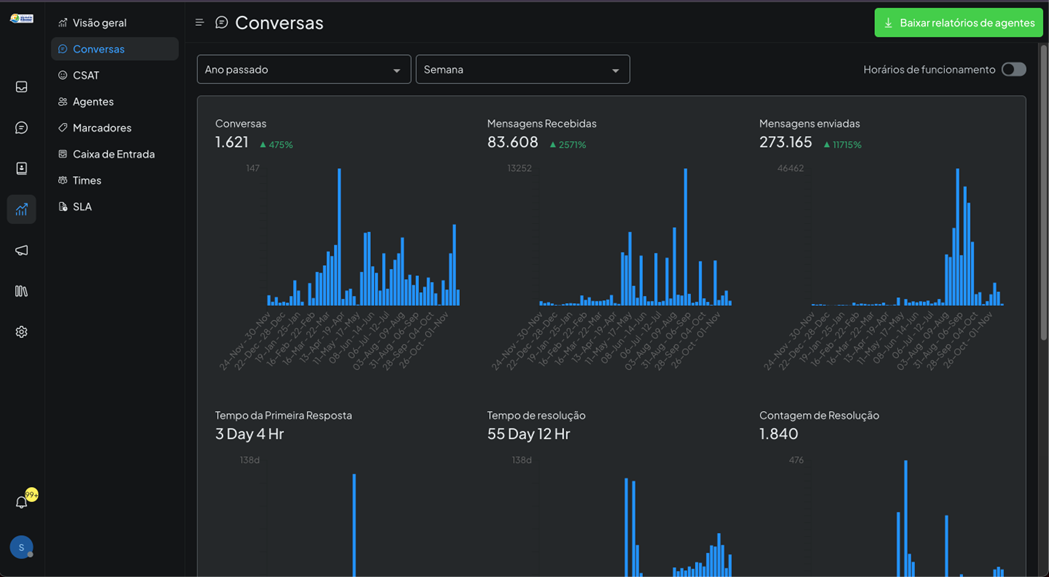Click the user avatar profile button
This screenshot has width=1049, height=577.
point(21,547)
